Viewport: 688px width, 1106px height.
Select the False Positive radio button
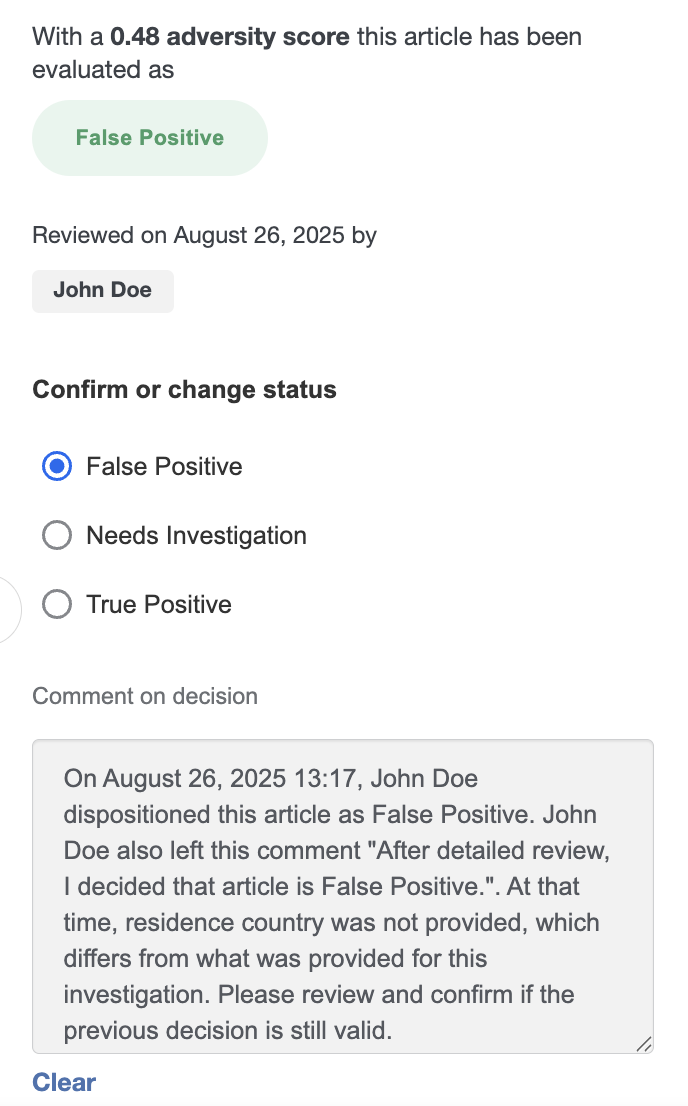click(56, 466)
